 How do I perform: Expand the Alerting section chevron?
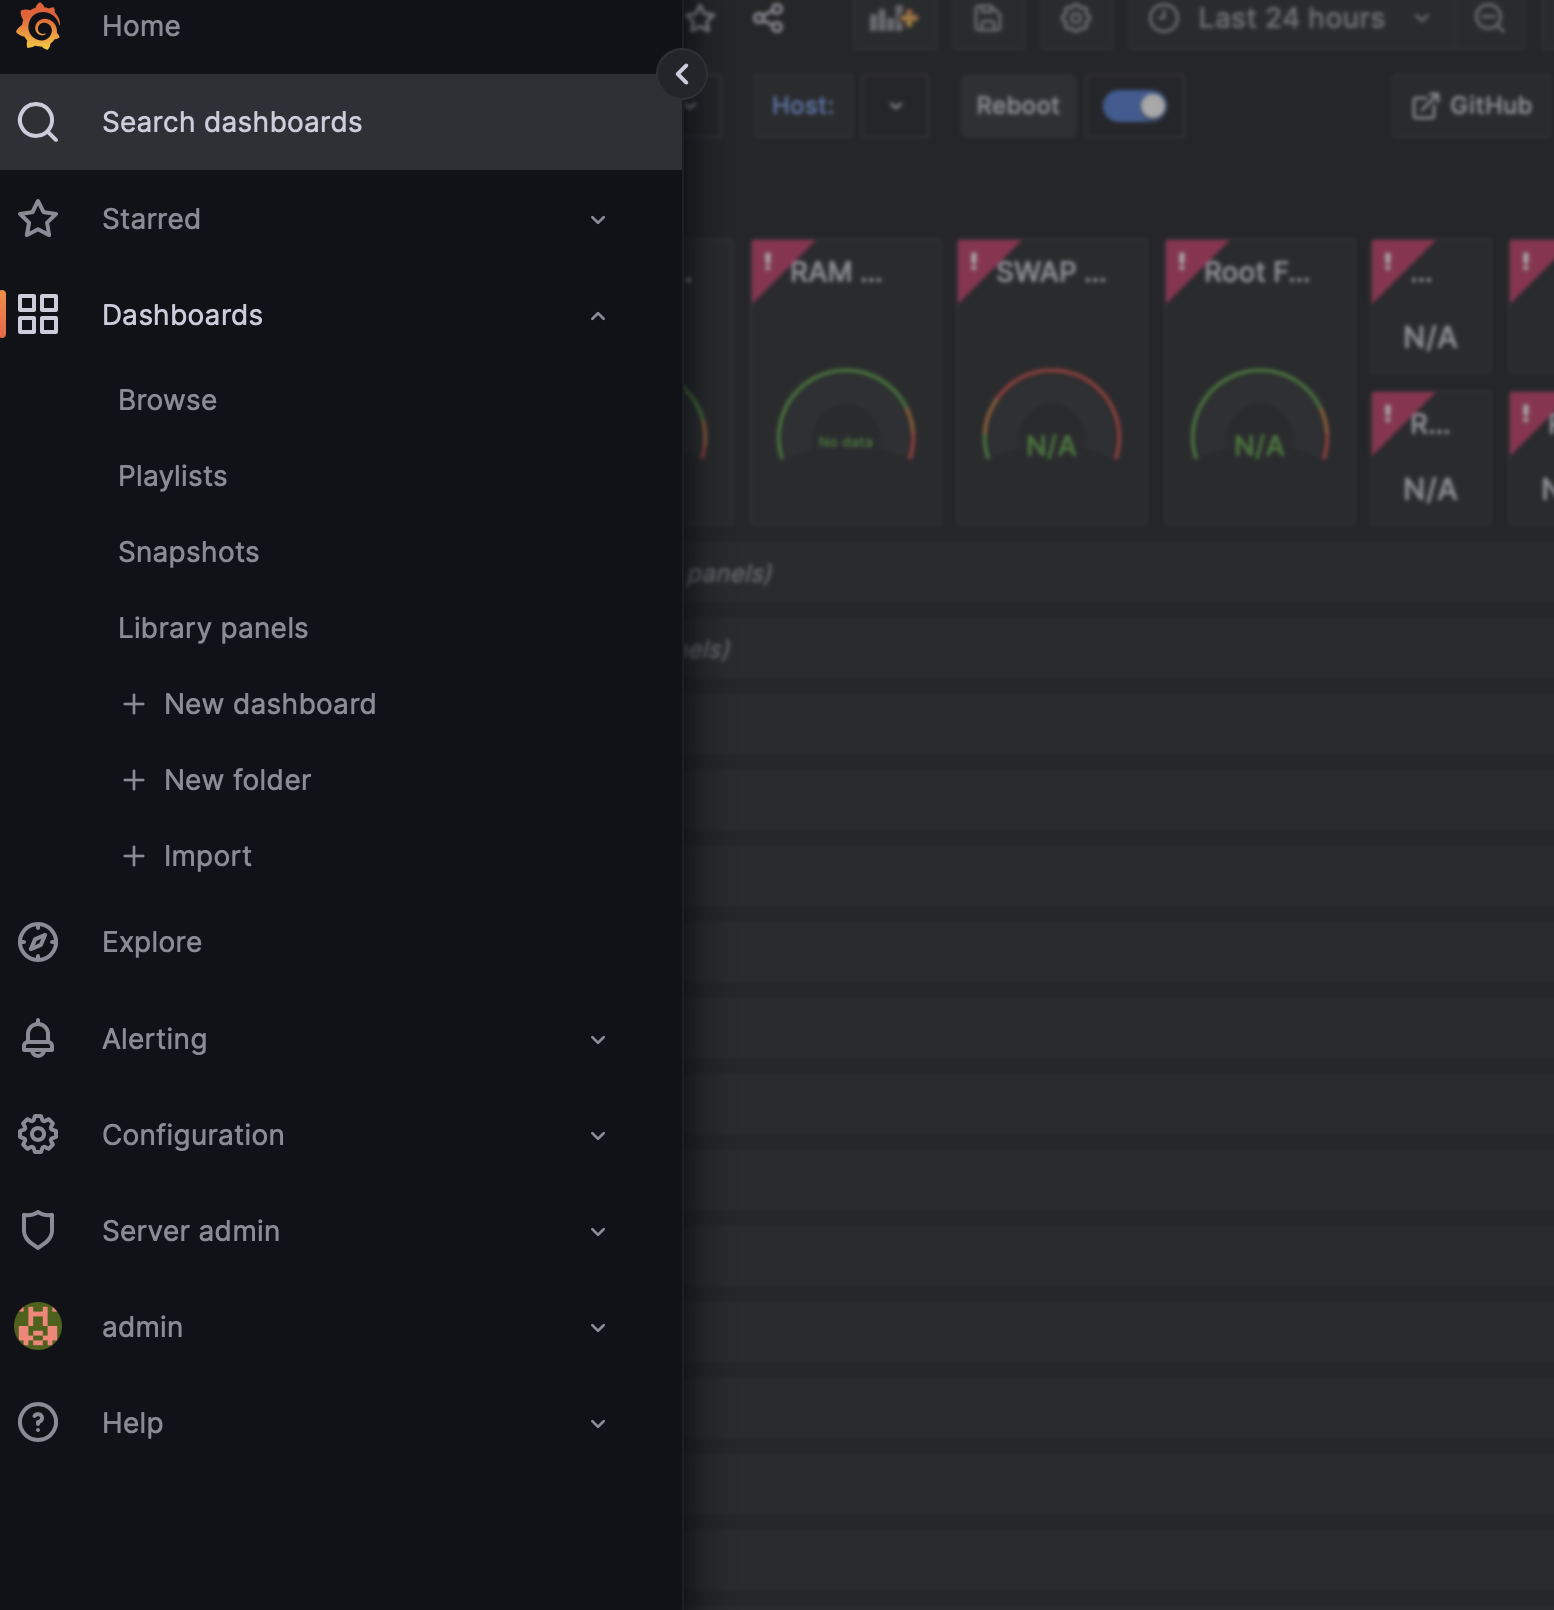pos(598,1040)
